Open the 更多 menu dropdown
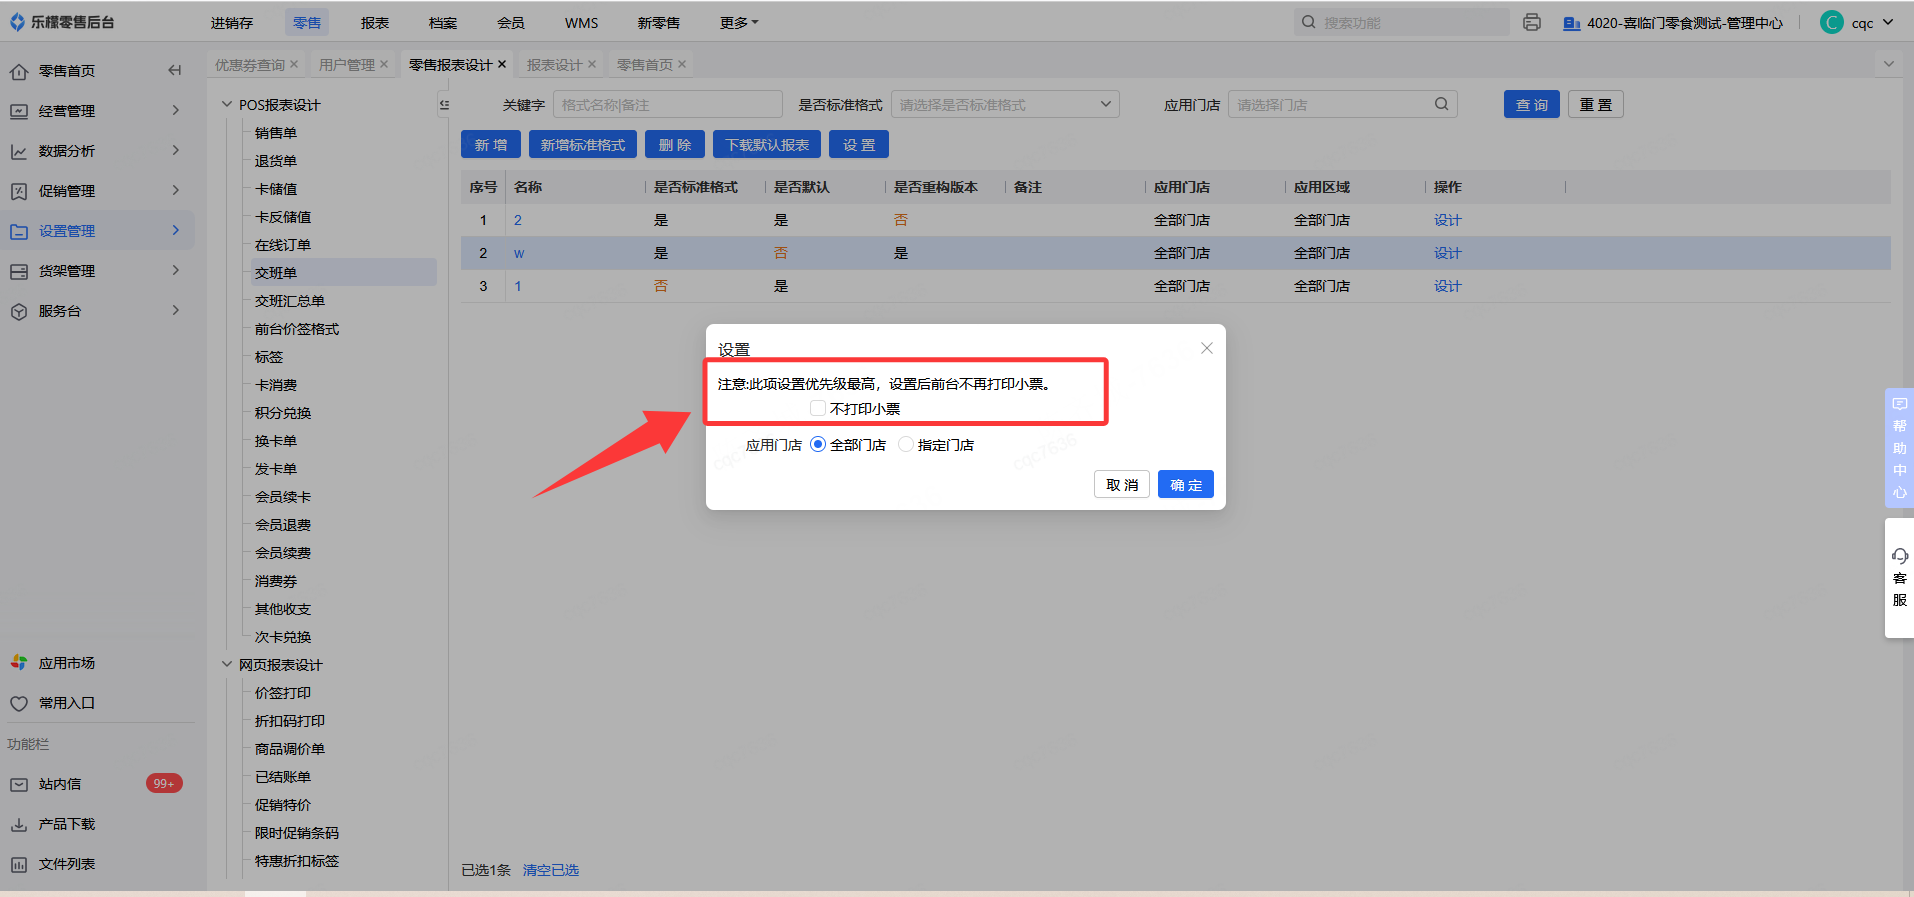The image size is (1914, 897). [x=739, y=22]
